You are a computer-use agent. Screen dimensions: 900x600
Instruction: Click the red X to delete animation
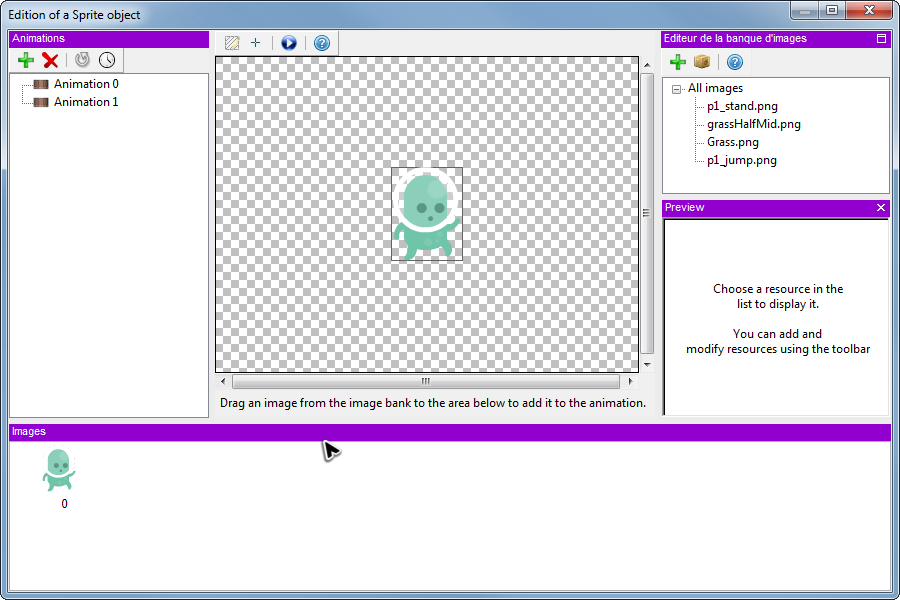click(x=50, y=60)
